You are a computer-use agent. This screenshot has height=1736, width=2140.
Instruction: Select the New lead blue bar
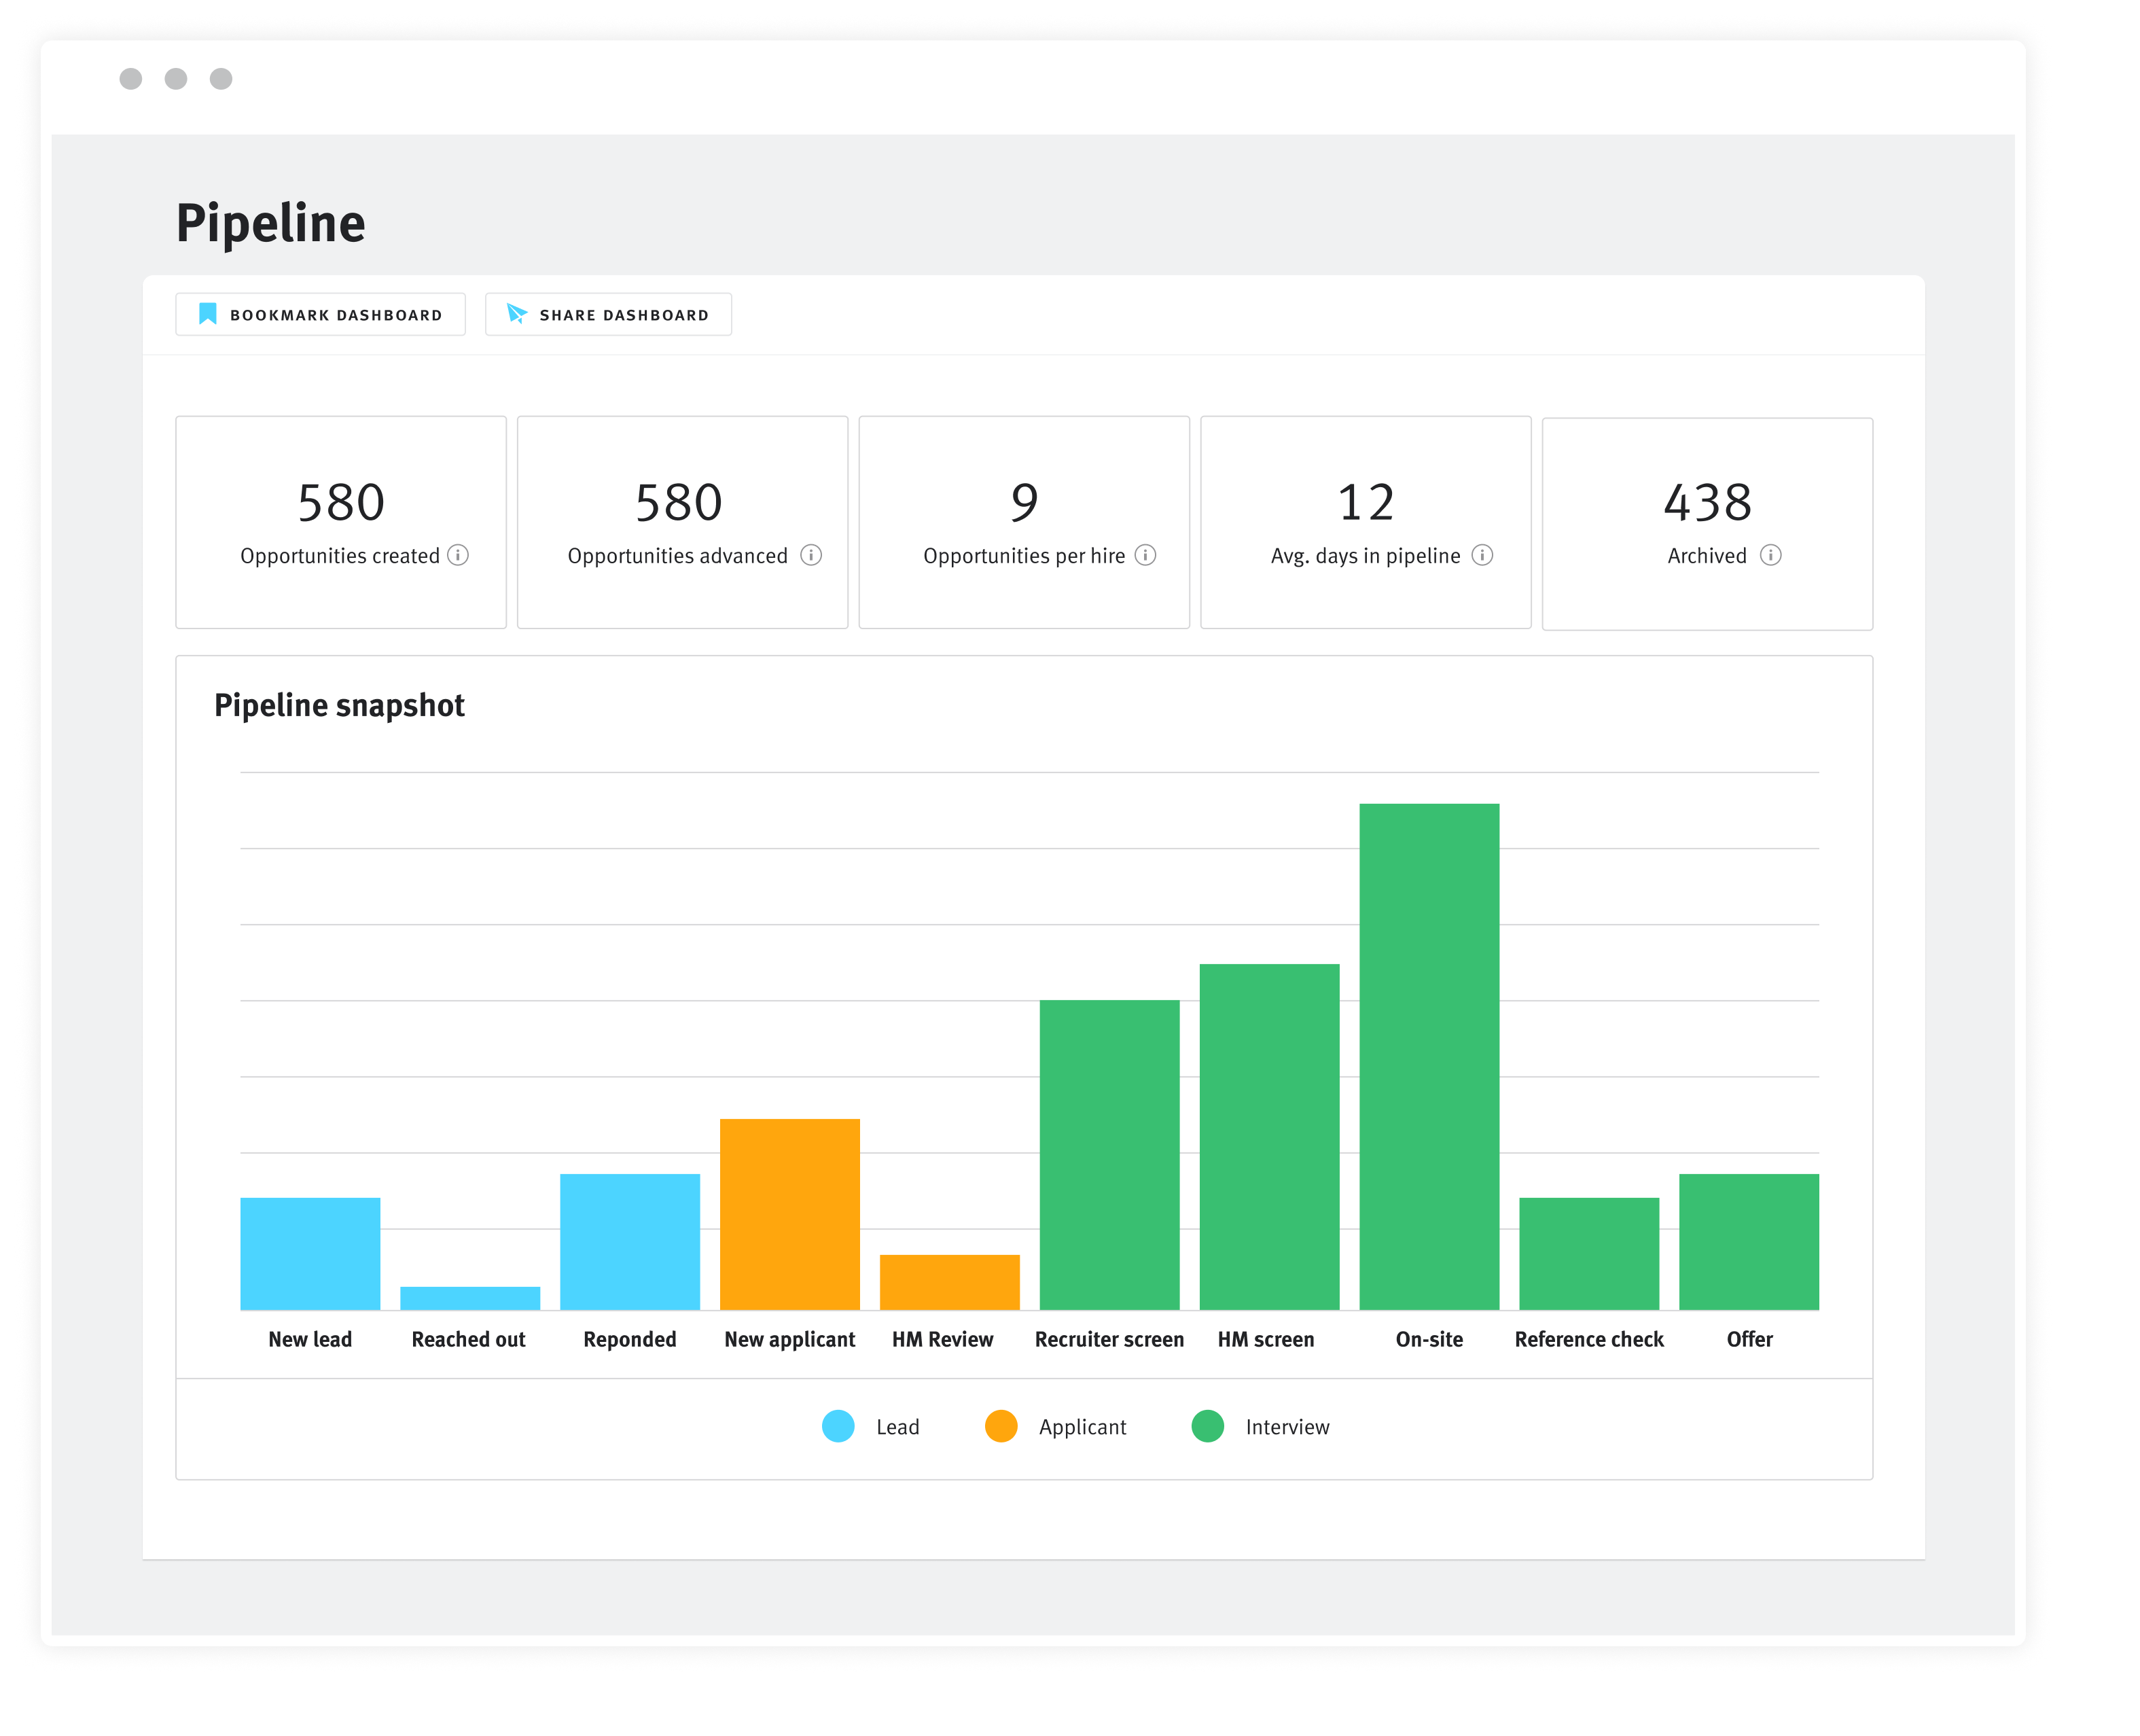(x=310, y=1253)
